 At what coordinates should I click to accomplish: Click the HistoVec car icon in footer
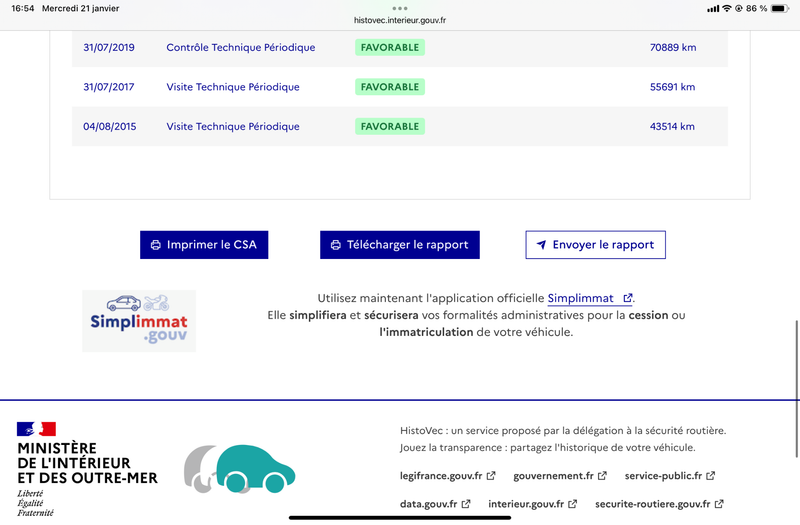click(x=240, y=467)
